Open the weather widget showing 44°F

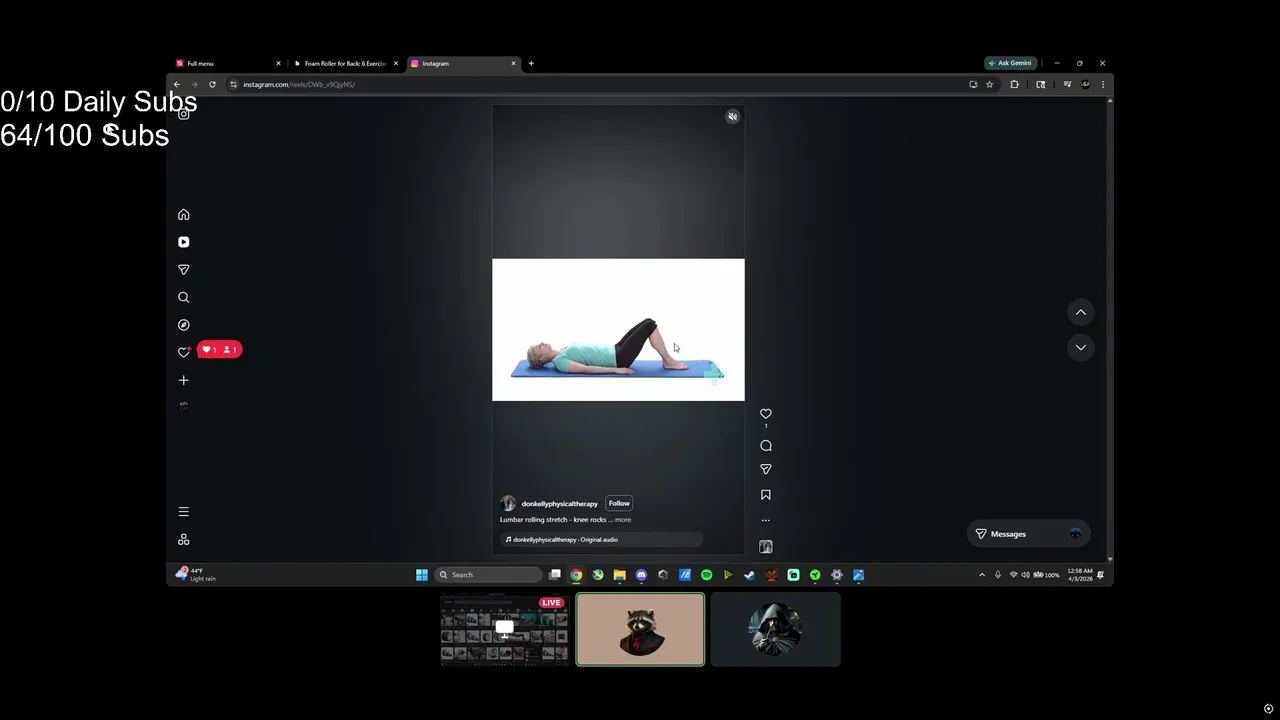pos(196,574)
